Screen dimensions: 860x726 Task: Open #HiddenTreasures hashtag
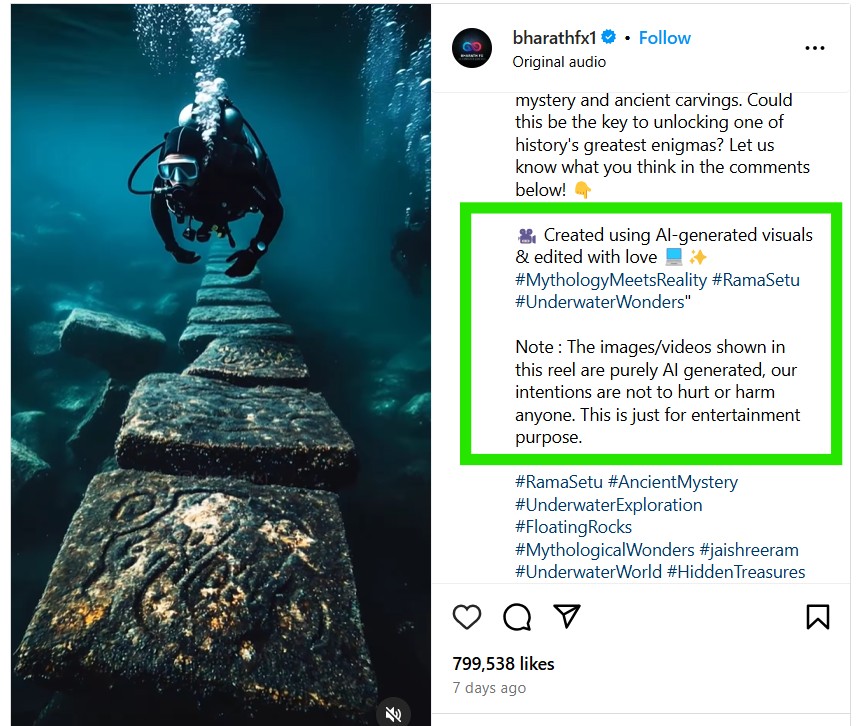pyautogui.click(x=736, y=572)
